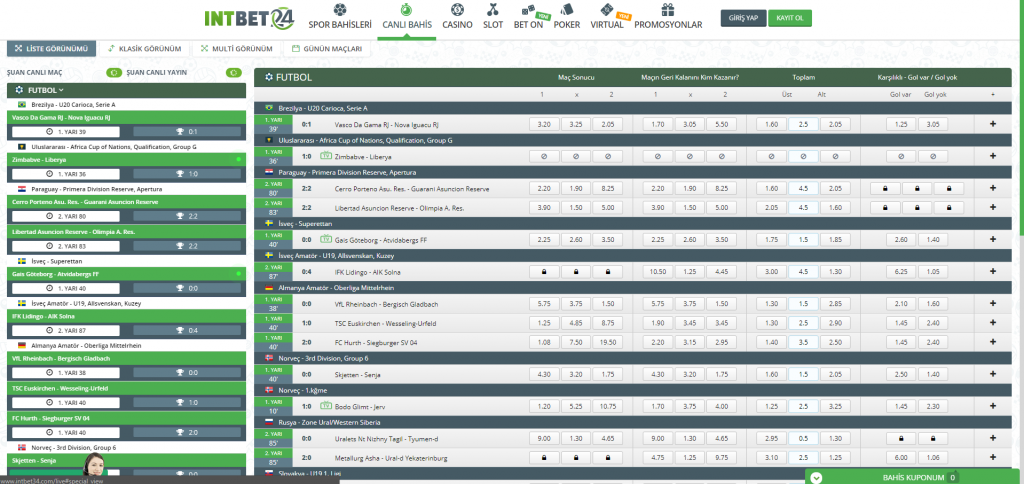Click trophy score icon for Vasco Da Gama in sidebar
Image resolution: width=1024 pixels, height=484 pixels.
coord(181,131)
